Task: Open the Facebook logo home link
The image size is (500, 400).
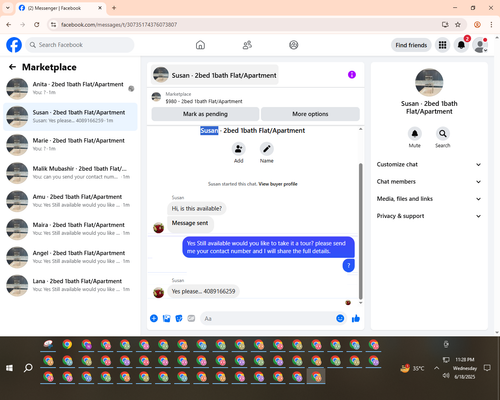Action: coord(14,45)
